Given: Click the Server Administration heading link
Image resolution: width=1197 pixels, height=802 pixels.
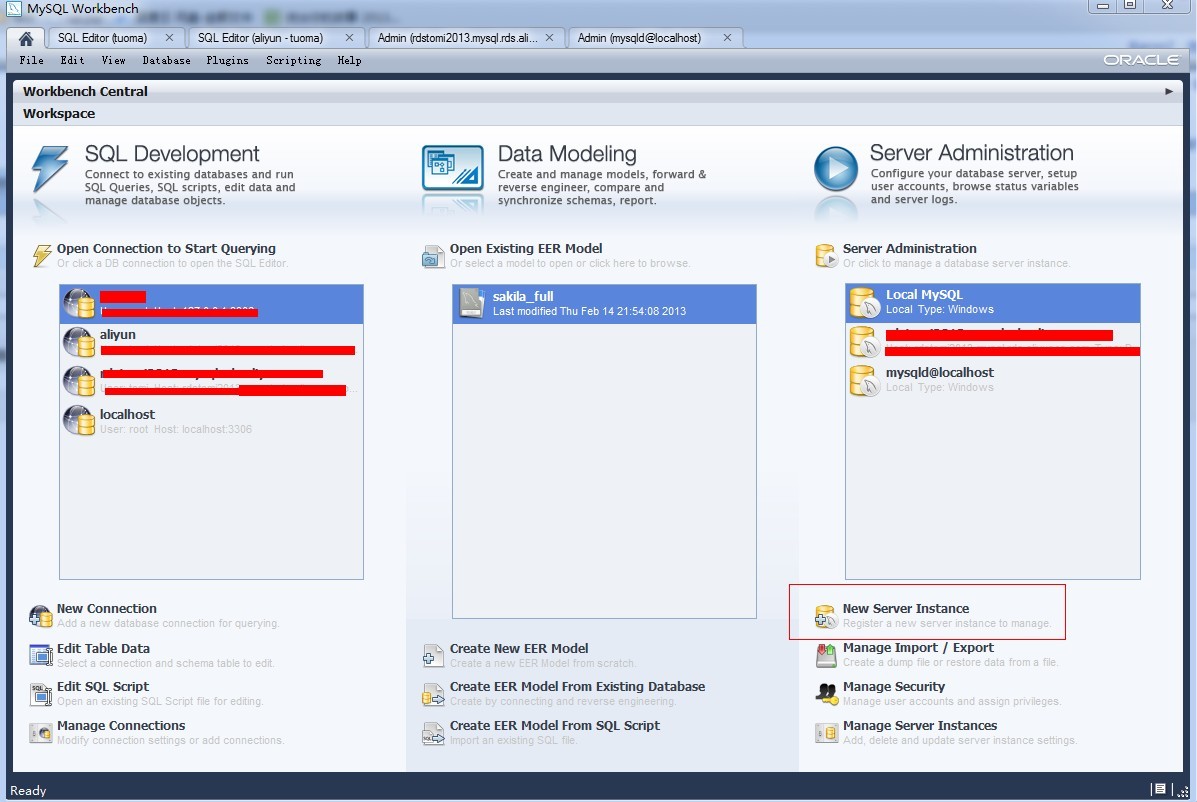Looking at the screenshot, I should coord(909,249).
